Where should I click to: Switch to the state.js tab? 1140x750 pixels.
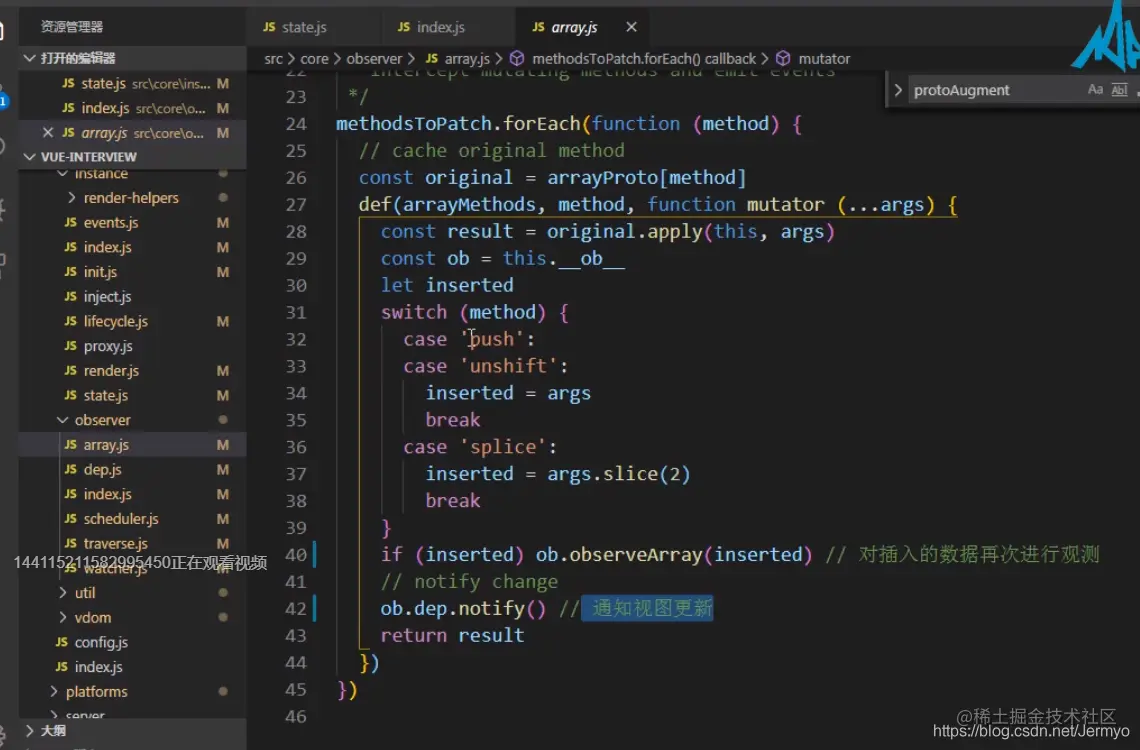tap(304, 28)
